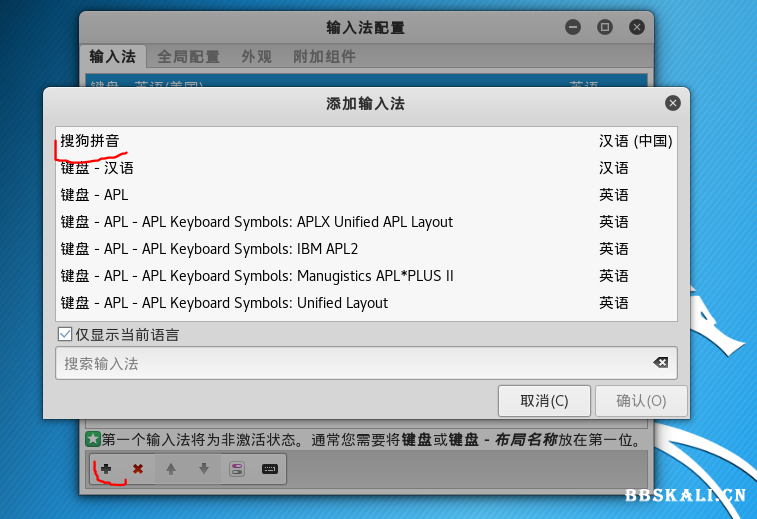The height and width of the screenshot is (519, 757).
Task: Click the add input method plus icon
Action: tap(106, 469)
